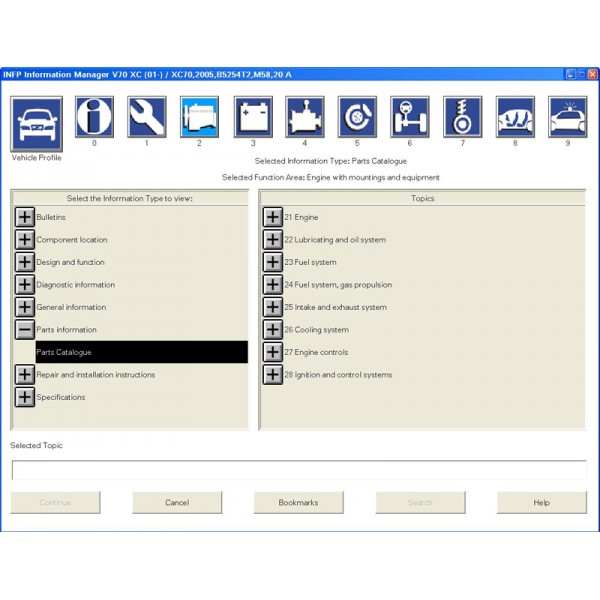
Task: Expand the 26 Cooling system topic
Action: pyautogui.click(x=272, y=330)
